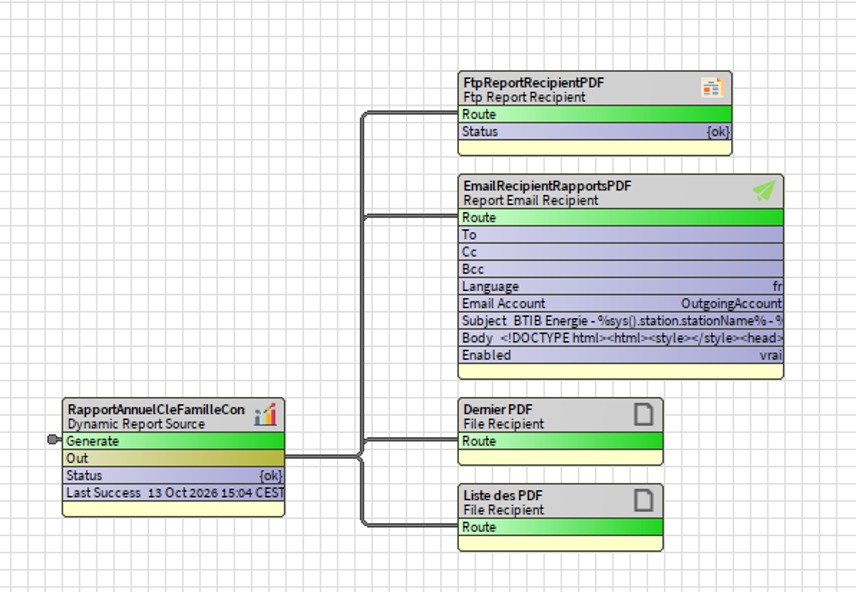Select the EmailRecipientRapportsPDF block title
Screen dimensions: 856x592
pyautogui.click(x=547, y=186)
